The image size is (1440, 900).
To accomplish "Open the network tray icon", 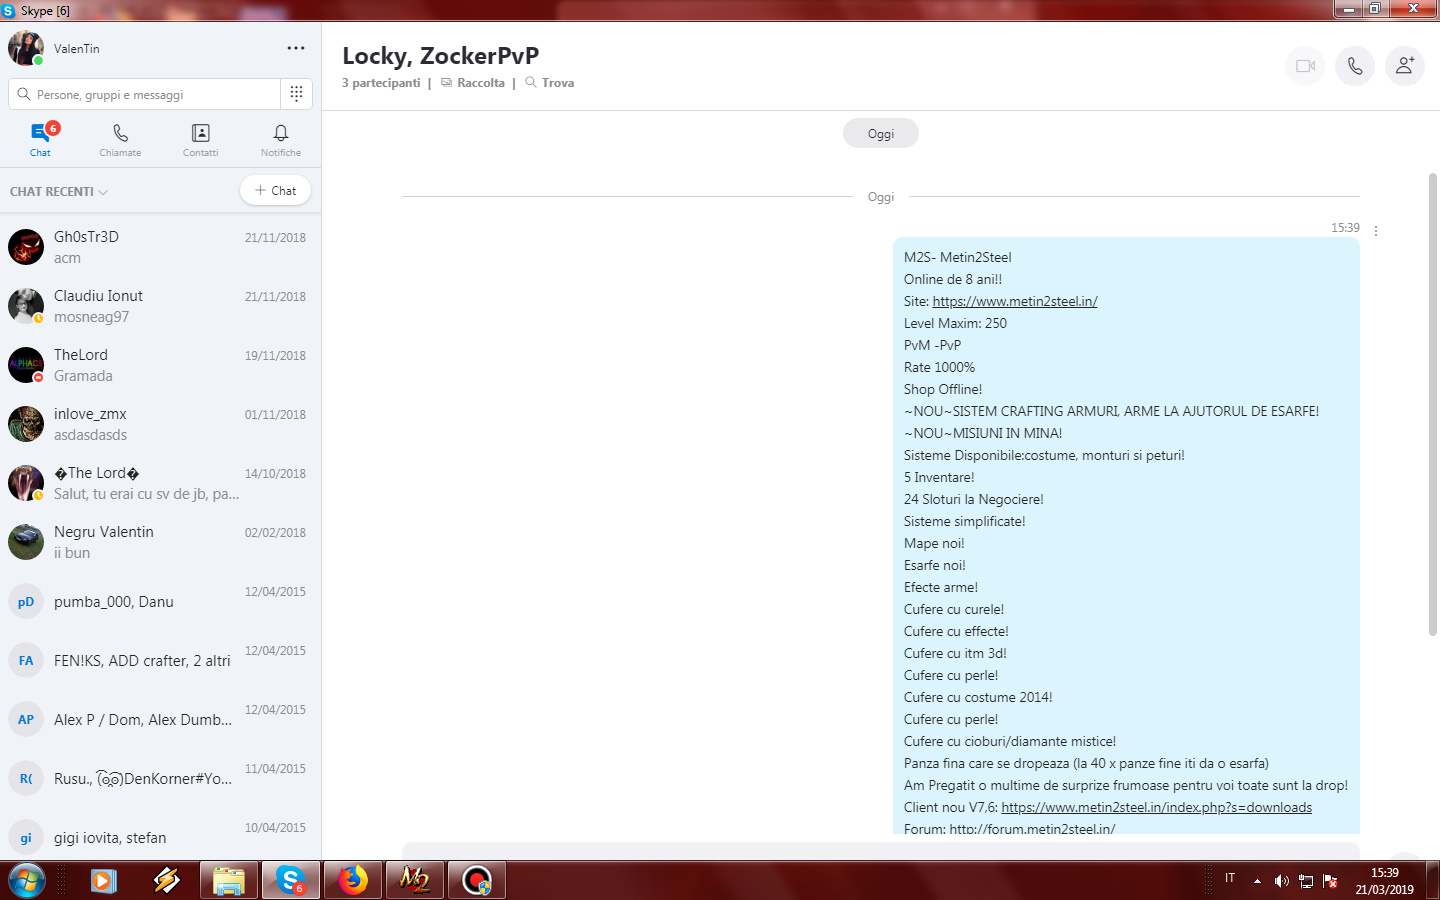I will tap(1306, 881).
